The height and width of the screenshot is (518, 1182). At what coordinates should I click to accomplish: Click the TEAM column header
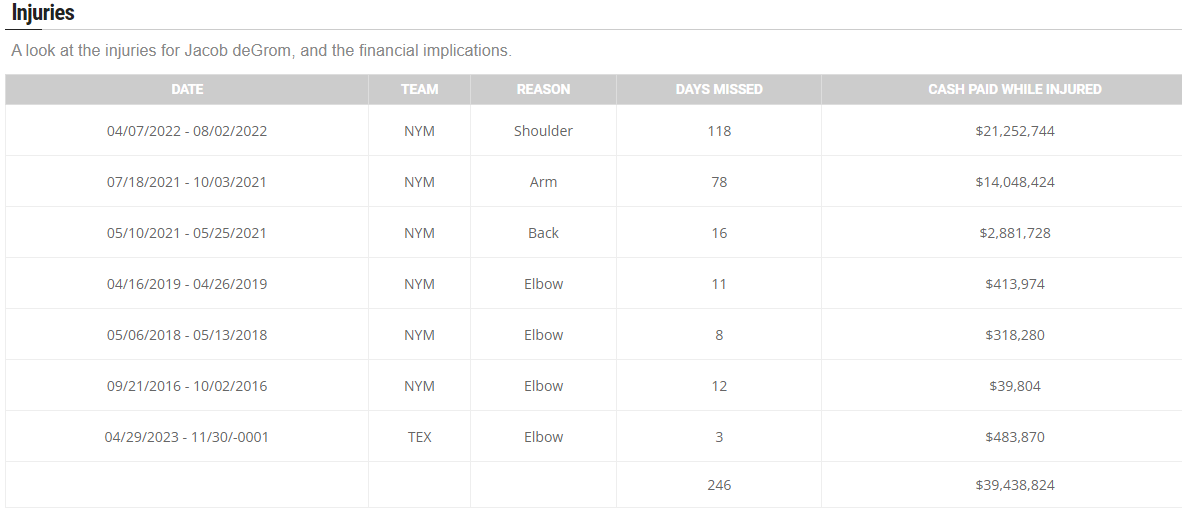click(419, 89)
